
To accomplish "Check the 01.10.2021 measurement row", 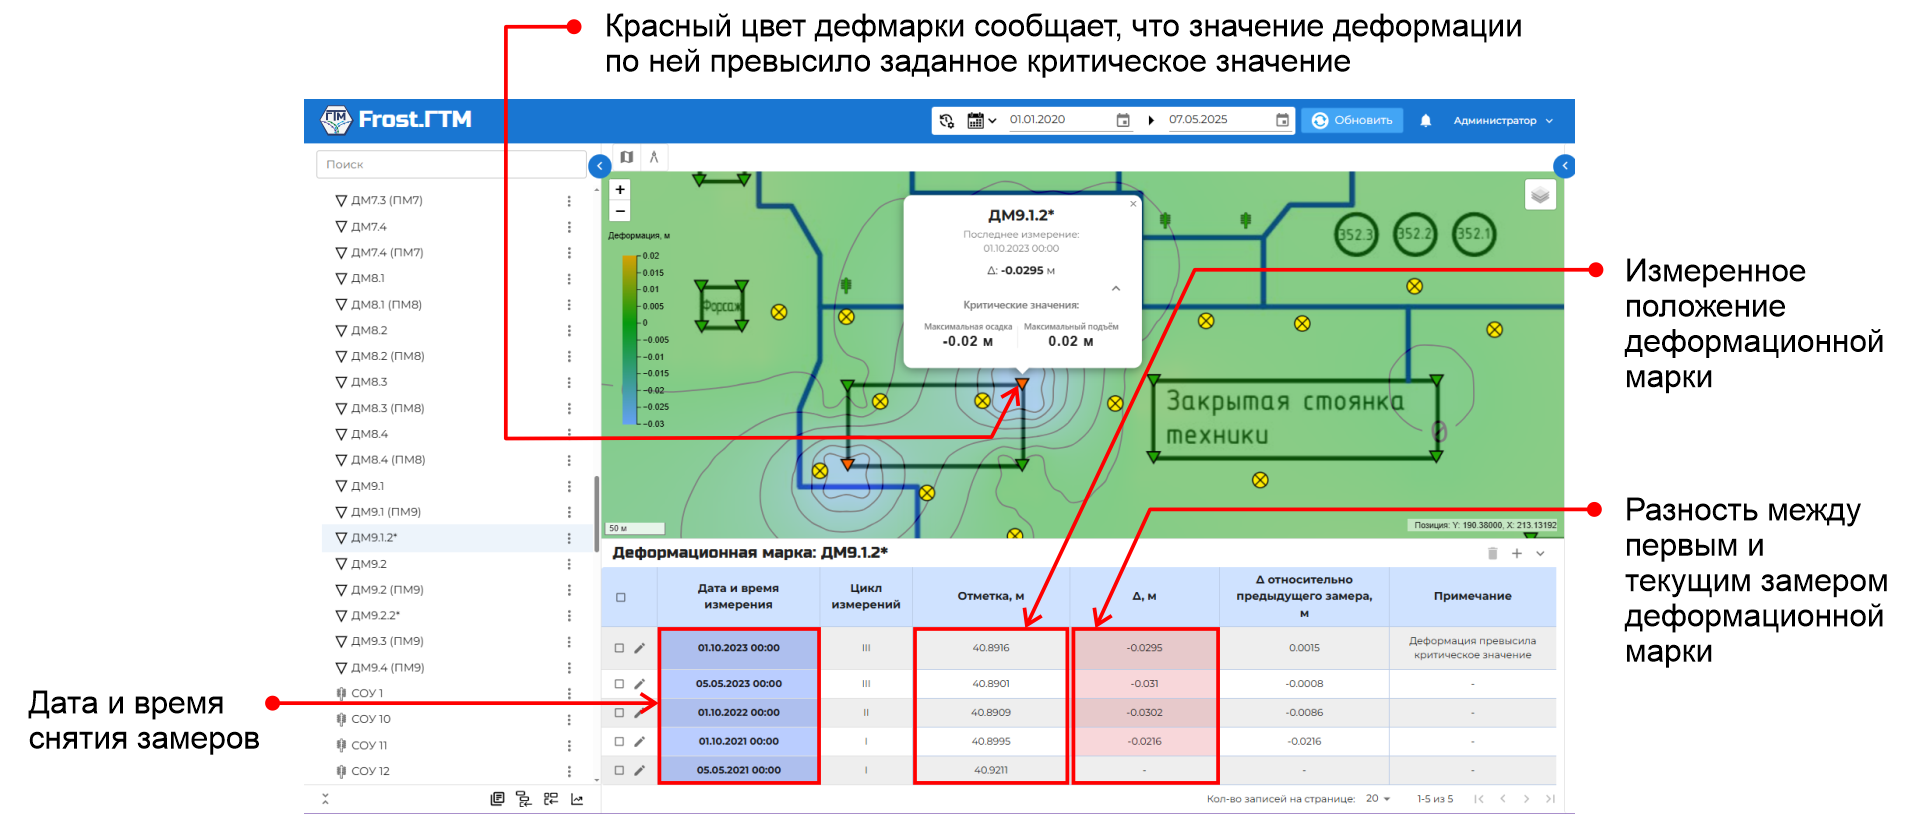I will click(620, 742).
